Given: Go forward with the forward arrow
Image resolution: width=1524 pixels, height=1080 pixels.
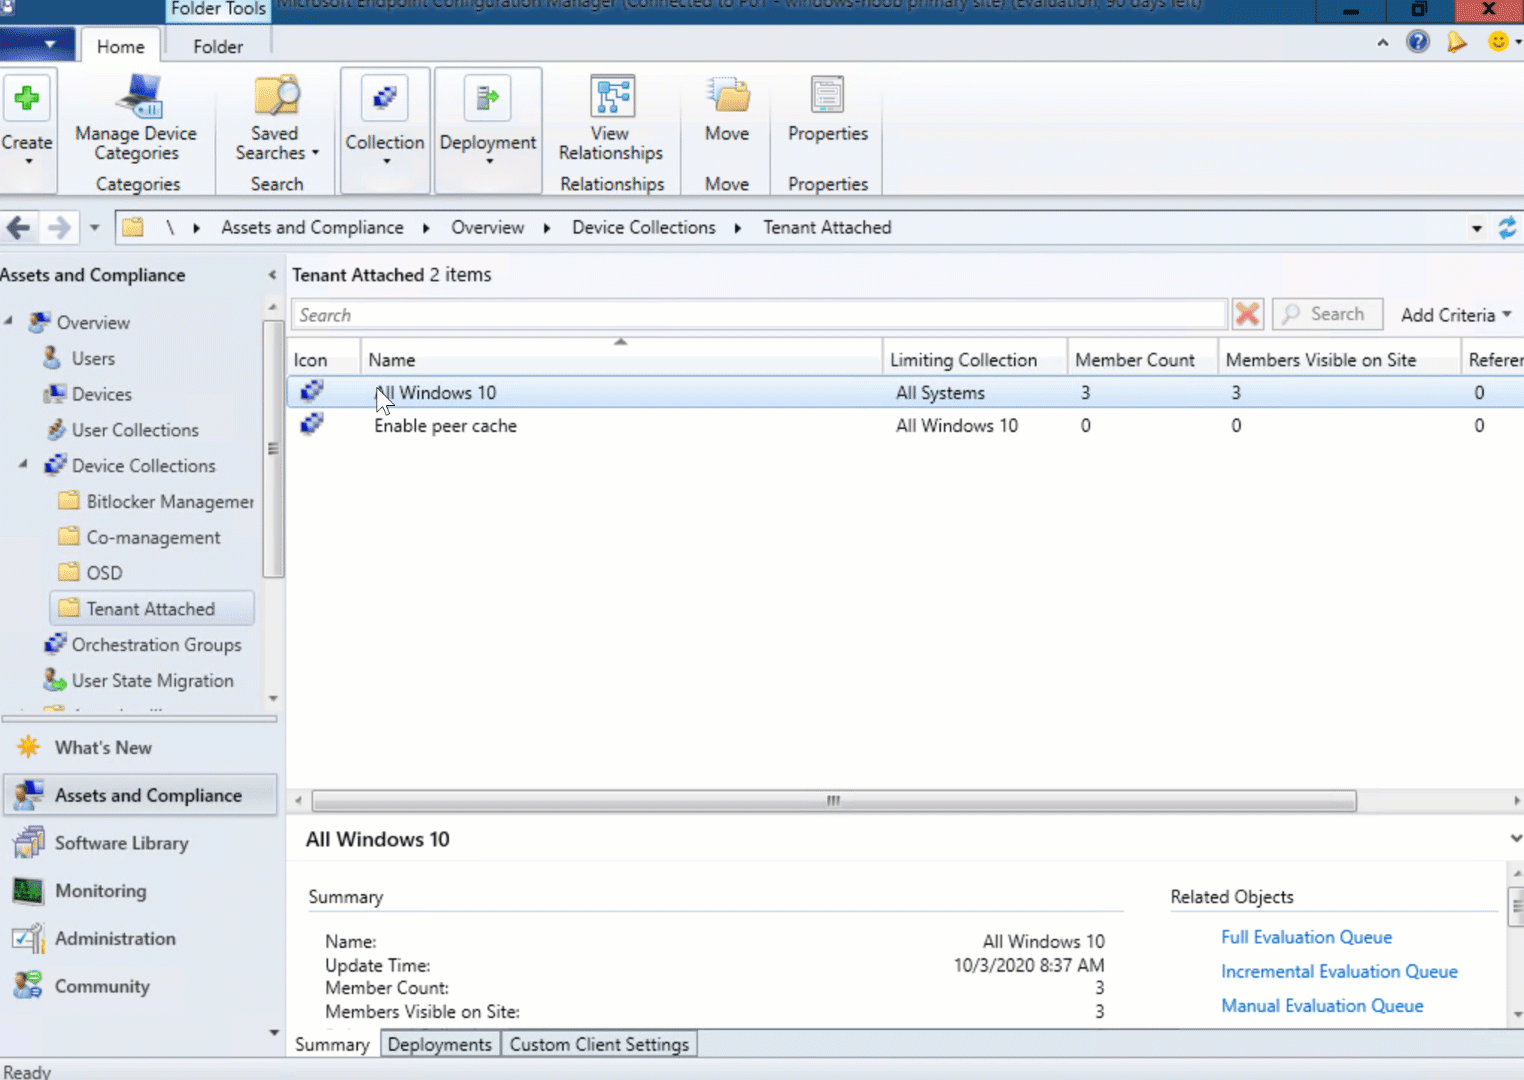Looking at the screenshot, I should (x=60, y=228).
